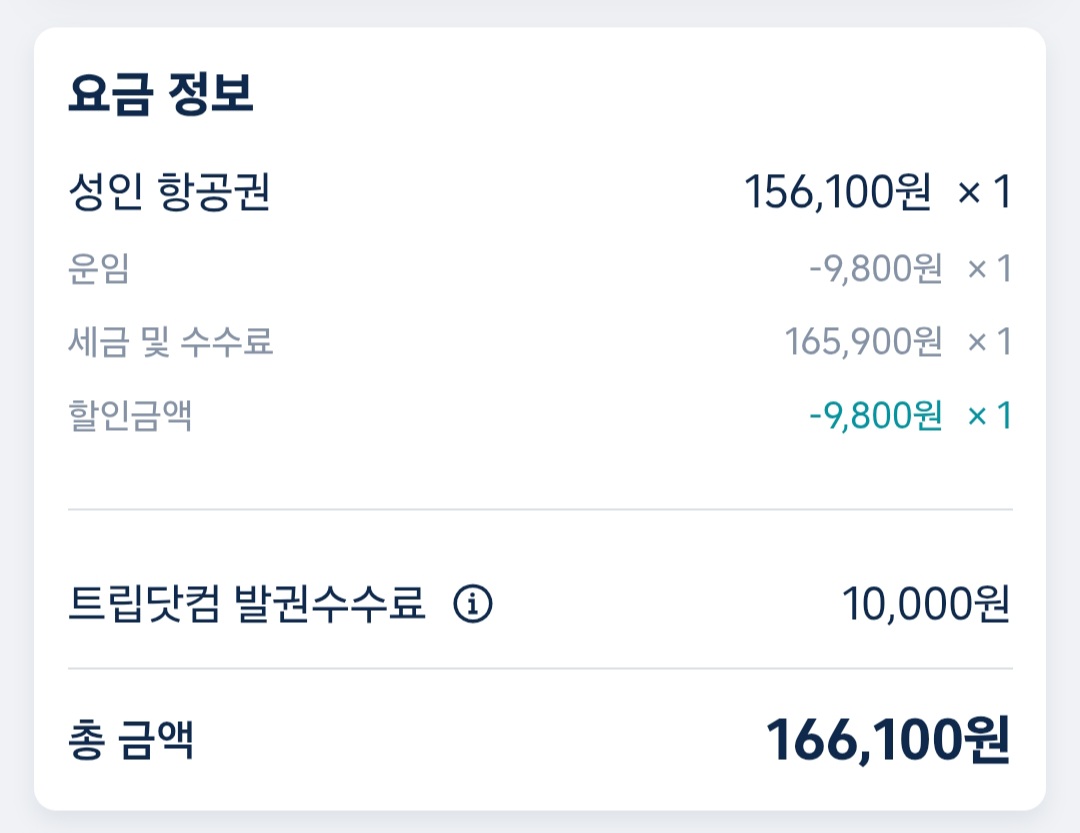1080x833 pixels.
Task: Click the 요금 정보 heading
Action: pyautogui.click(x=161, y=94)
